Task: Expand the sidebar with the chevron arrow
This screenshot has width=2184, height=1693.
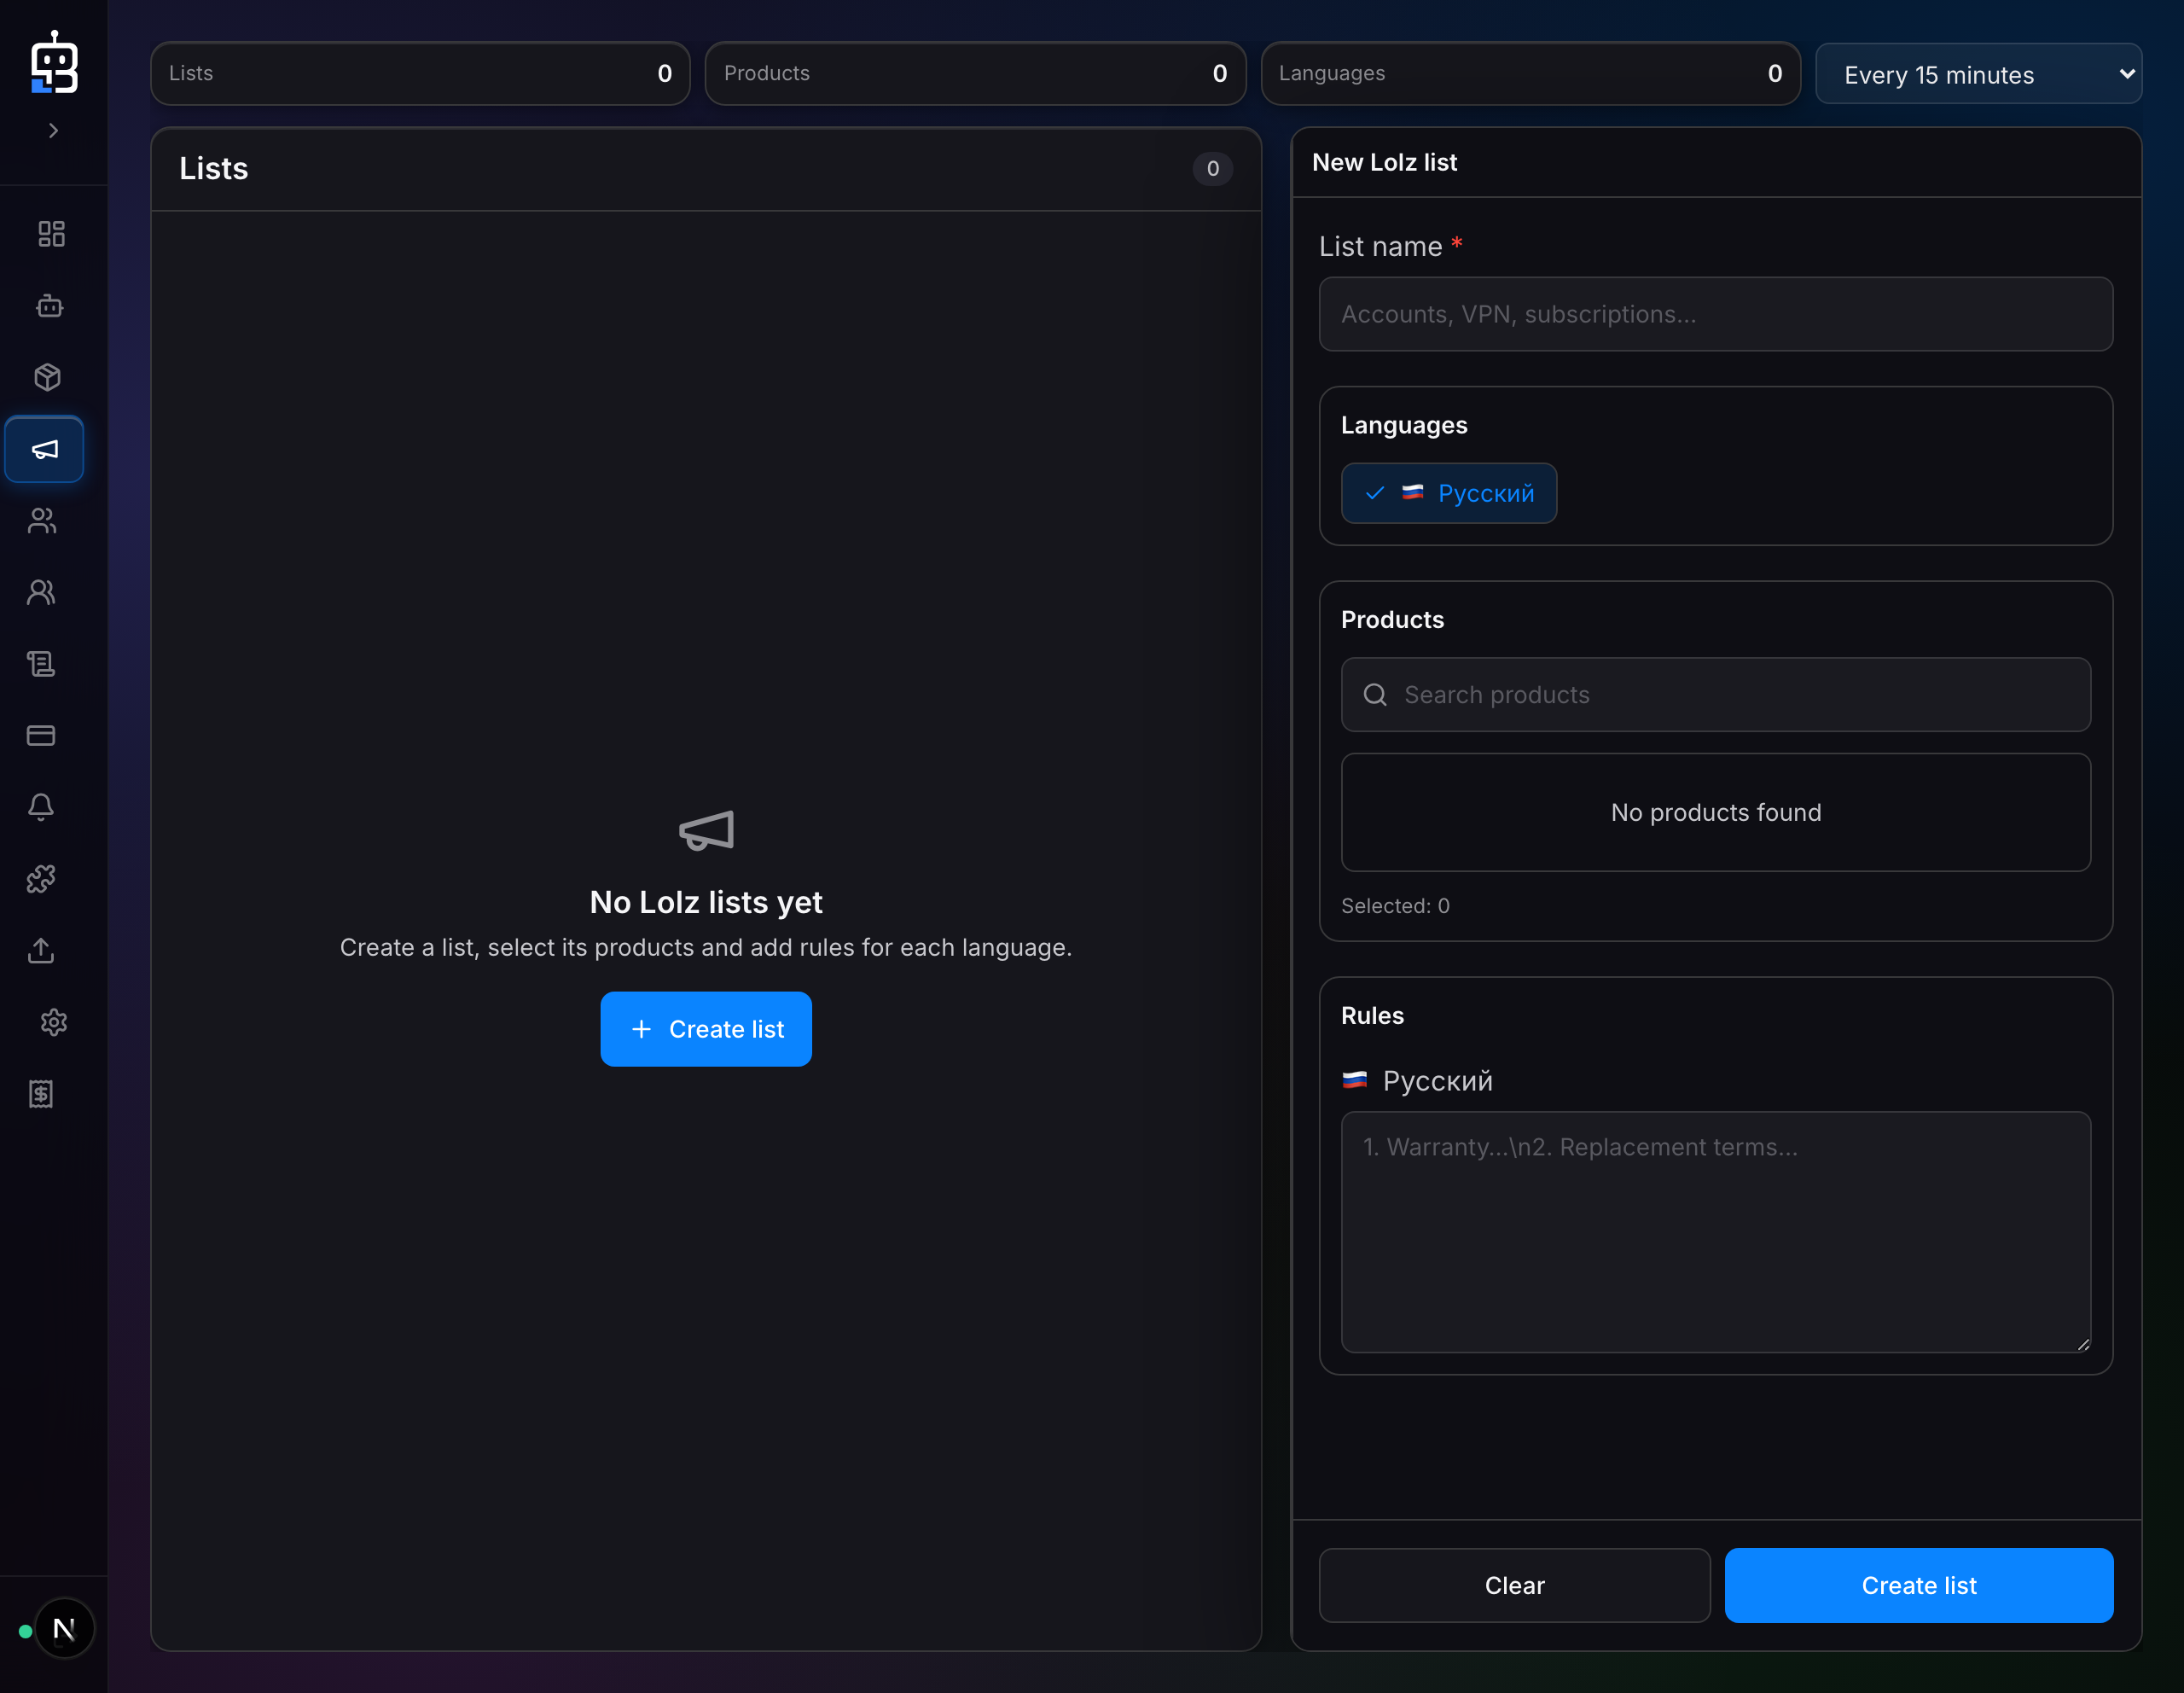Action: coord(53,130)
